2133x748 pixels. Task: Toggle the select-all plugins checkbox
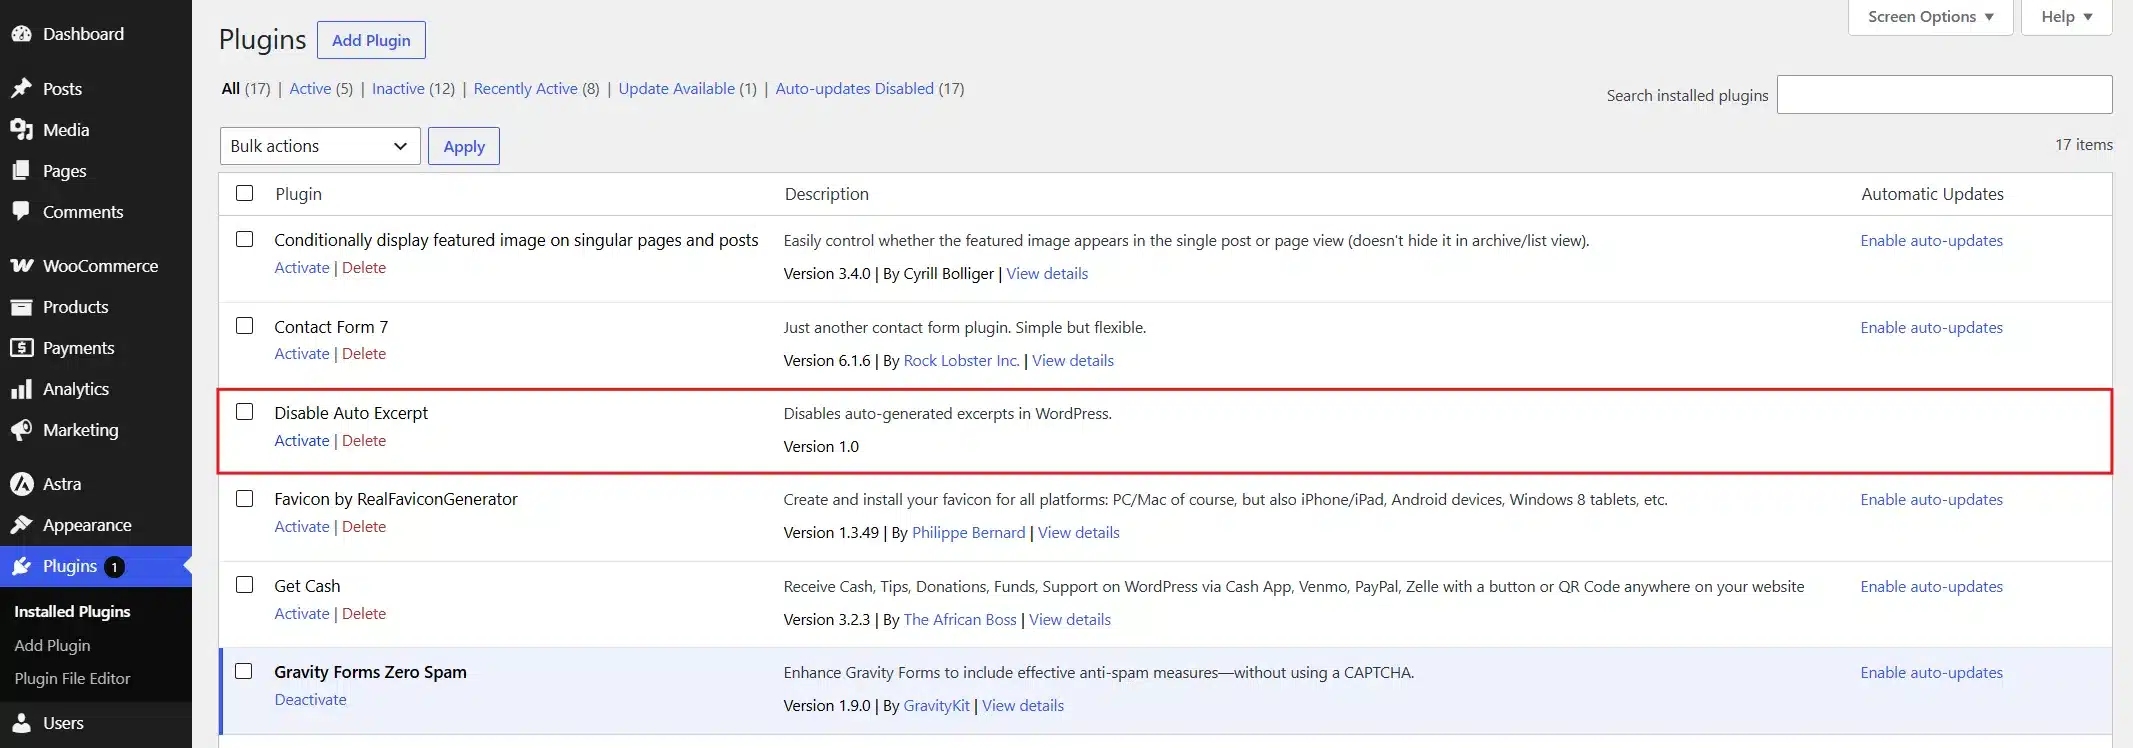tap(244, 193)
